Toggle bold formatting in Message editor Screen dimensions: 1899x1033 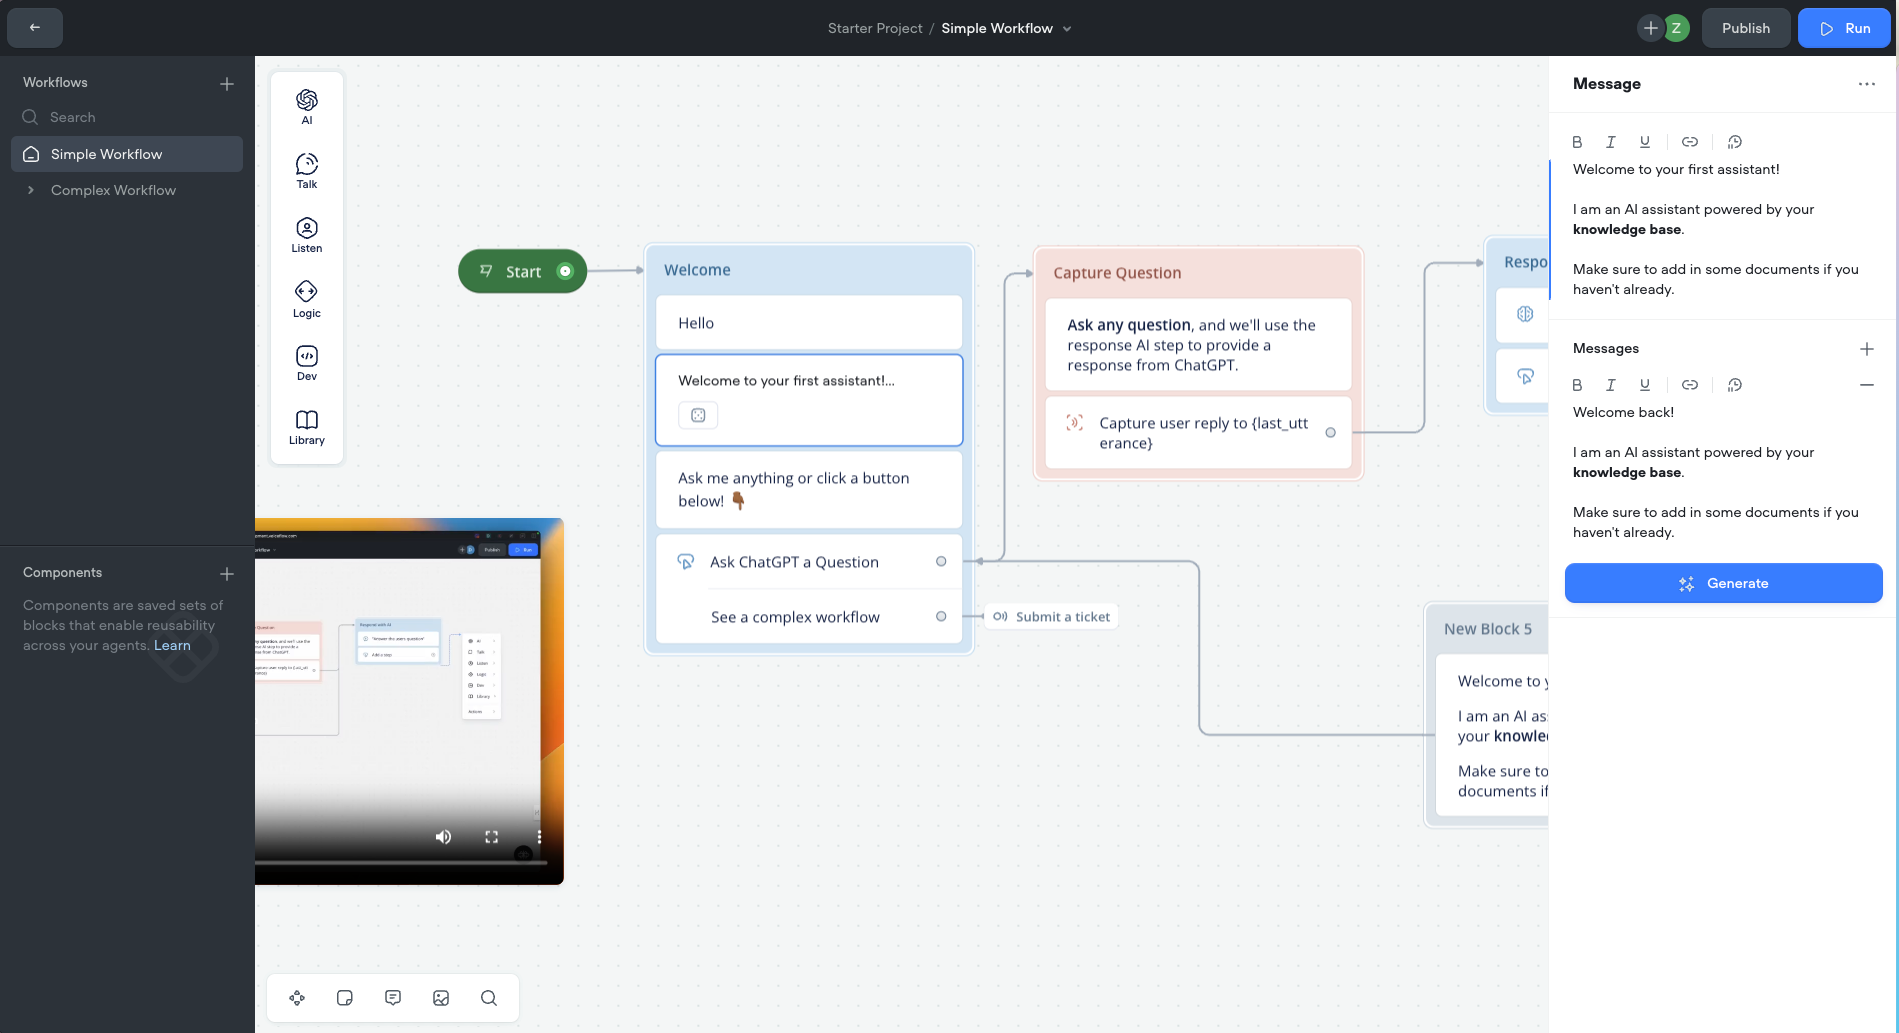[x=1577, y=141]
